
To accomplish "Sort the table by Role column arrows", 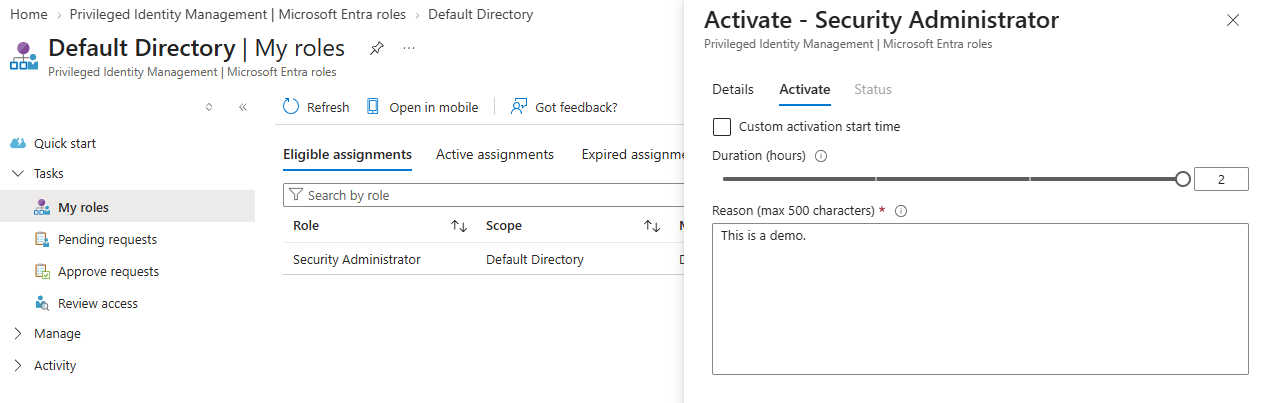I will point(460,226).
